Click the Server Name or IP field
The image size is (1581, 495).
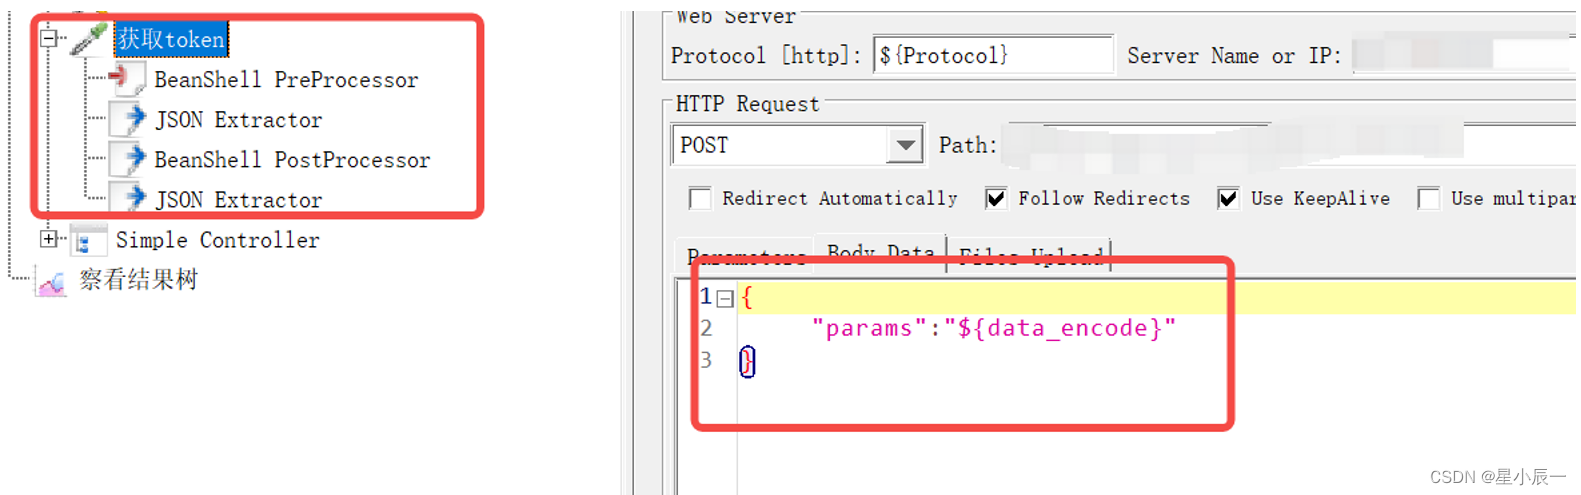(1465, 55)
